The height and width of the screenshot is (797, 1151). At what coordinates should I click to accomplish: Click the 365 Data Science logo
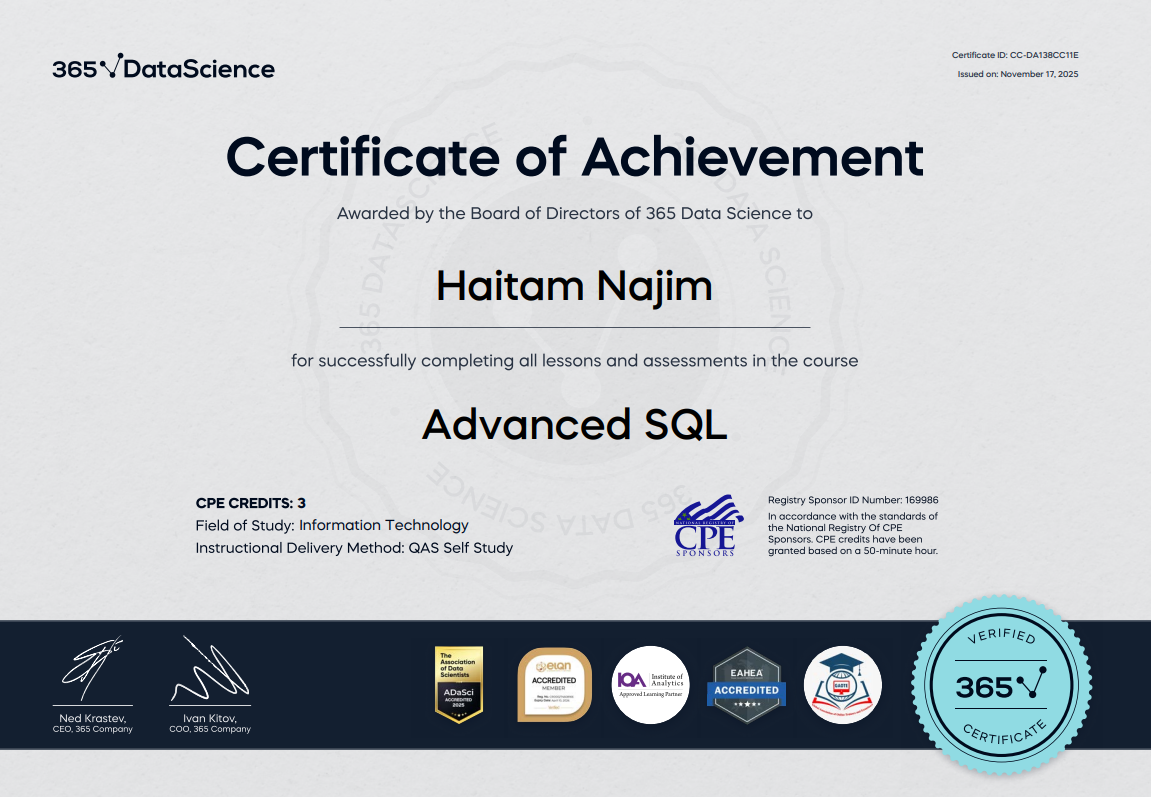click(163, 67)
